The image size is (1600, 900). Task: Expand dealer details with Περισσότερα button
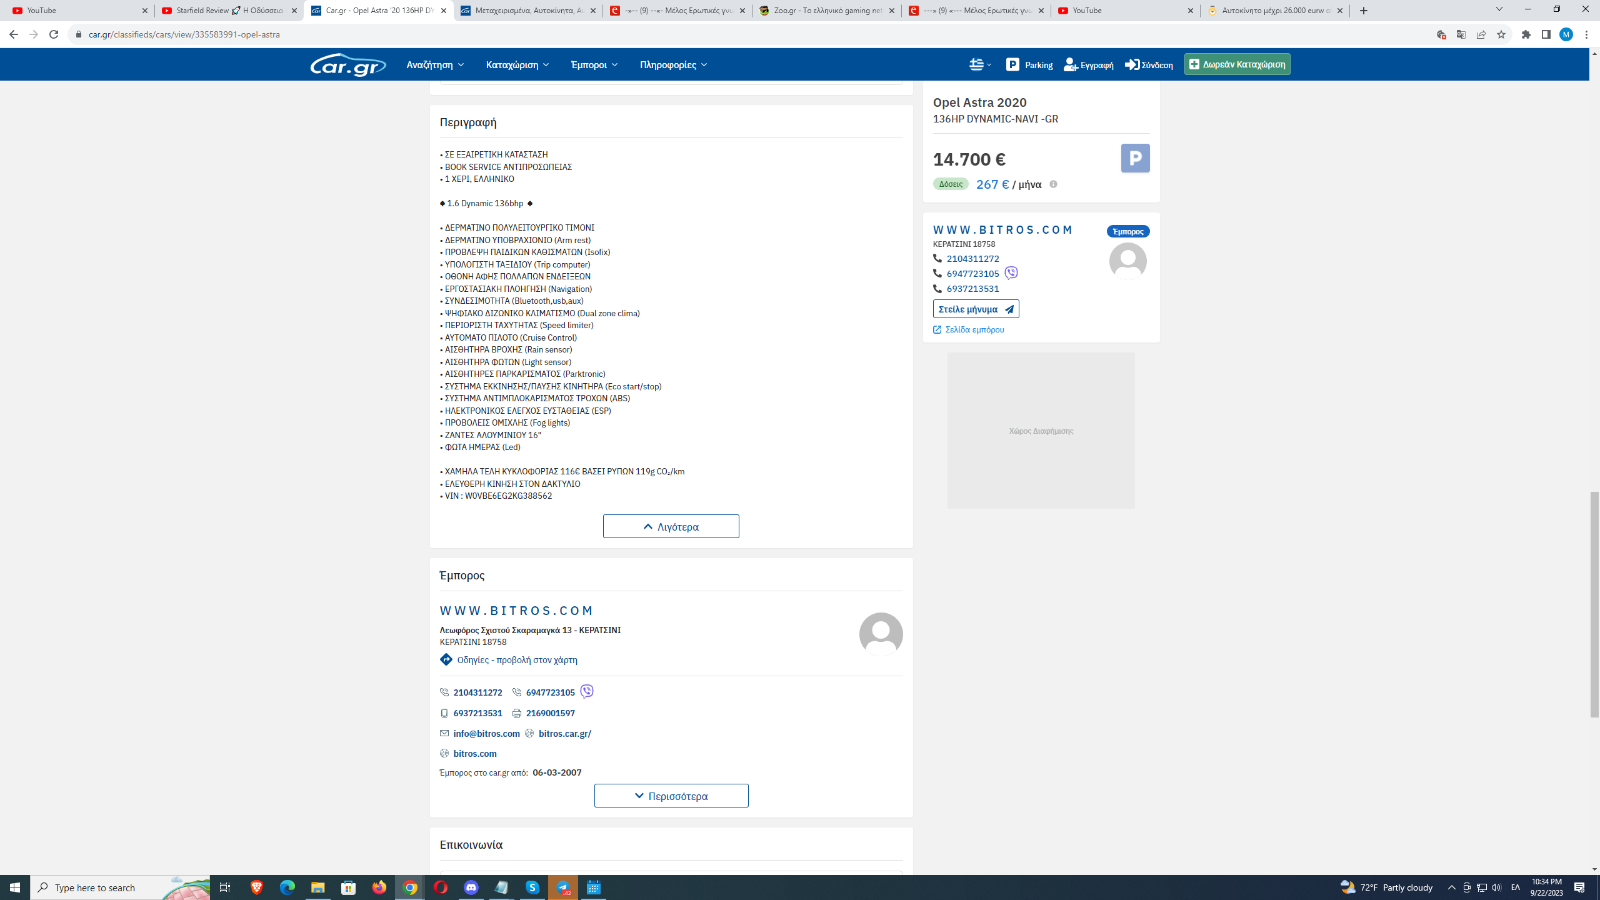pyautogui.click(x=671, y=796)
